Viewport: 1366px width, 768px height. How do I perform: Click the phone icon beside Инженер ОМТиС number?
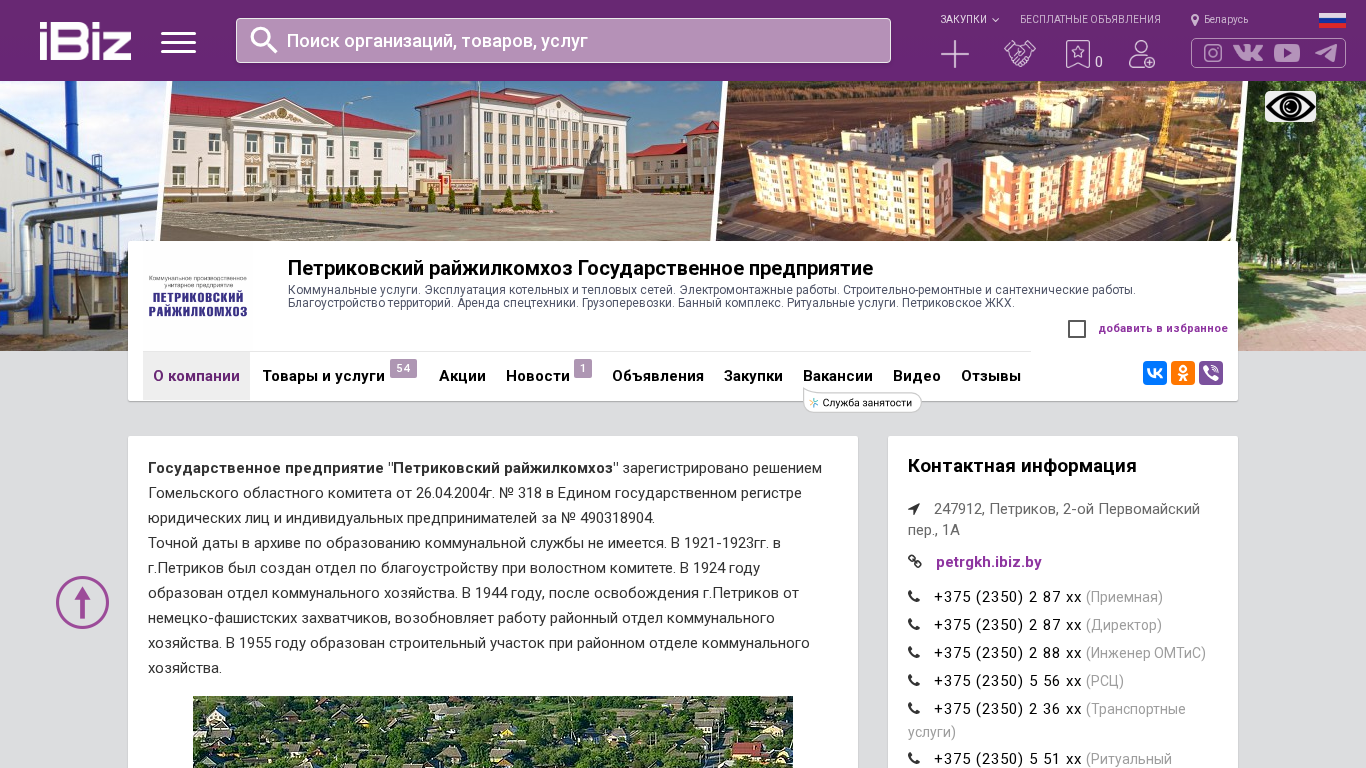(x=914, y=653)
